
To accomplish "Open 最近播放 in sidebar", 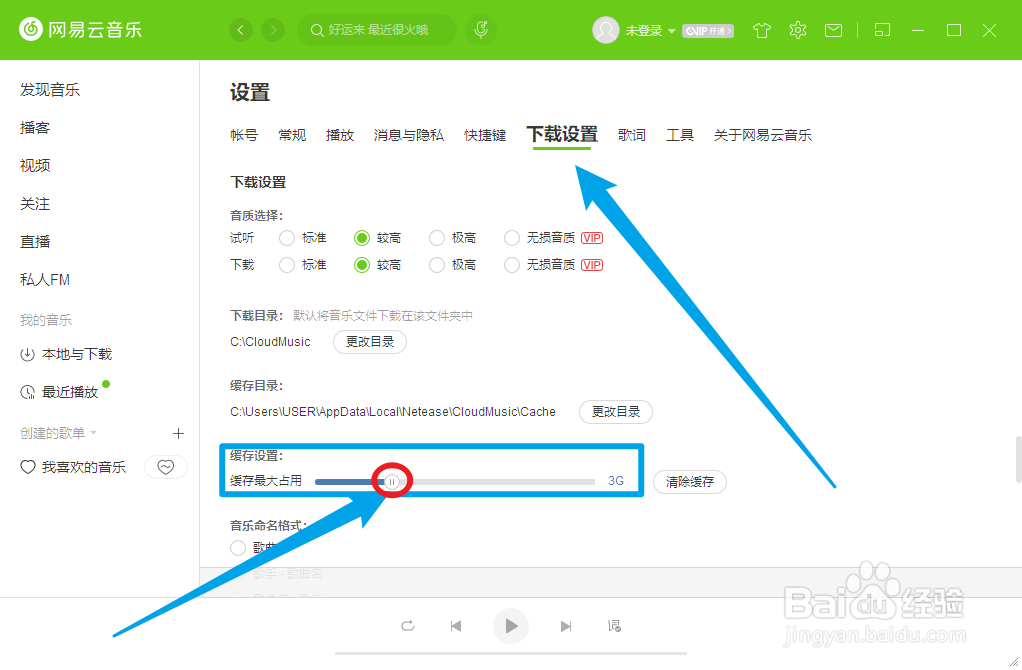I will click(x=59, y=392).
